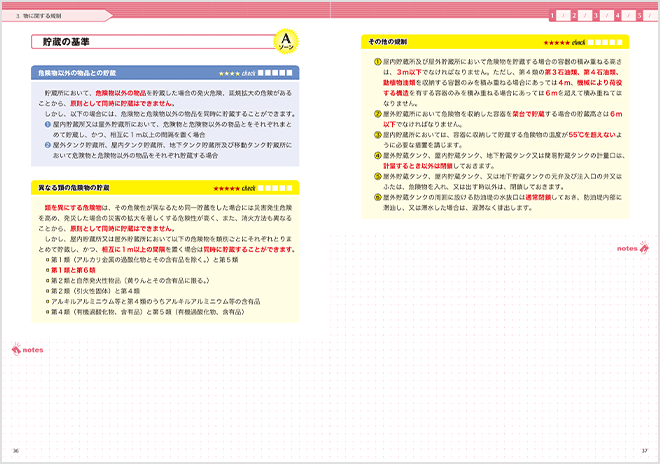Click the notes icon on the right page
Viewport: 660px width, 464px height.
[x=631, y=247]
